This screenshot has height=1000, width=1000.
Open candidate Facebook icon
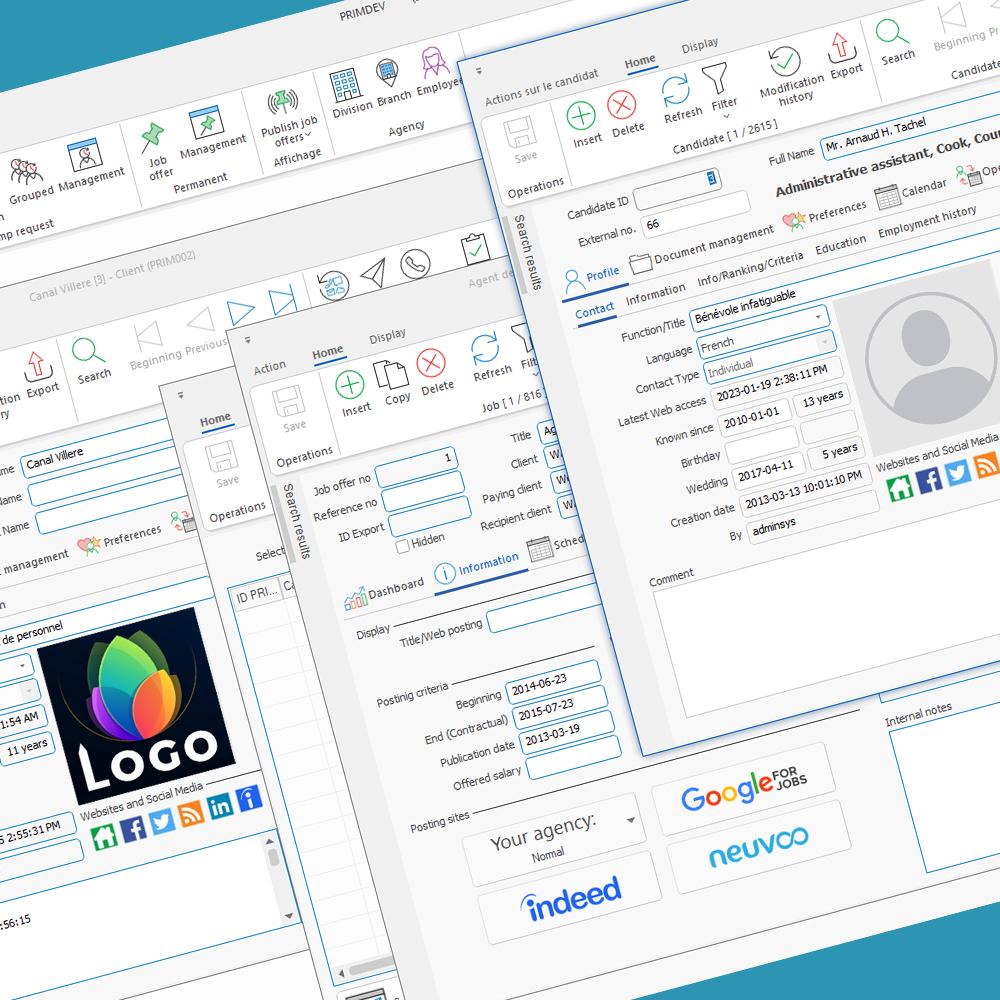[x=929, y=480]
